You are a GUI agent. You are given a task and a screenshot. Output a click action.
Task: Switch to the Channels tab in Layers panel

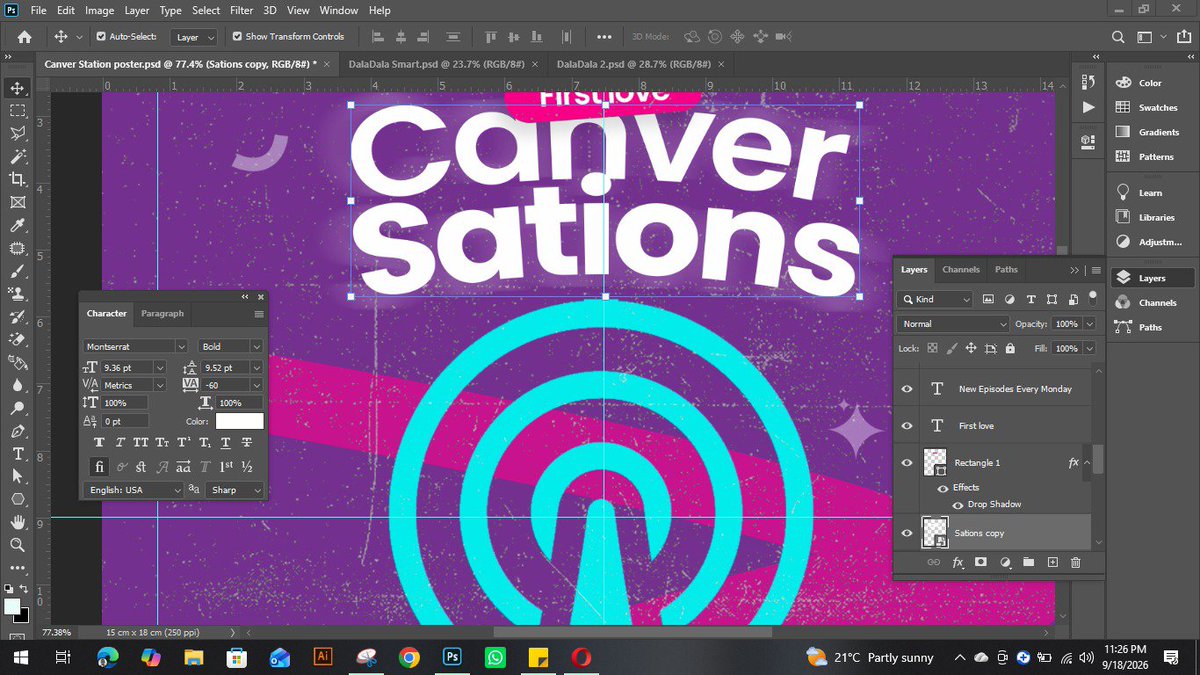point(961,269)
